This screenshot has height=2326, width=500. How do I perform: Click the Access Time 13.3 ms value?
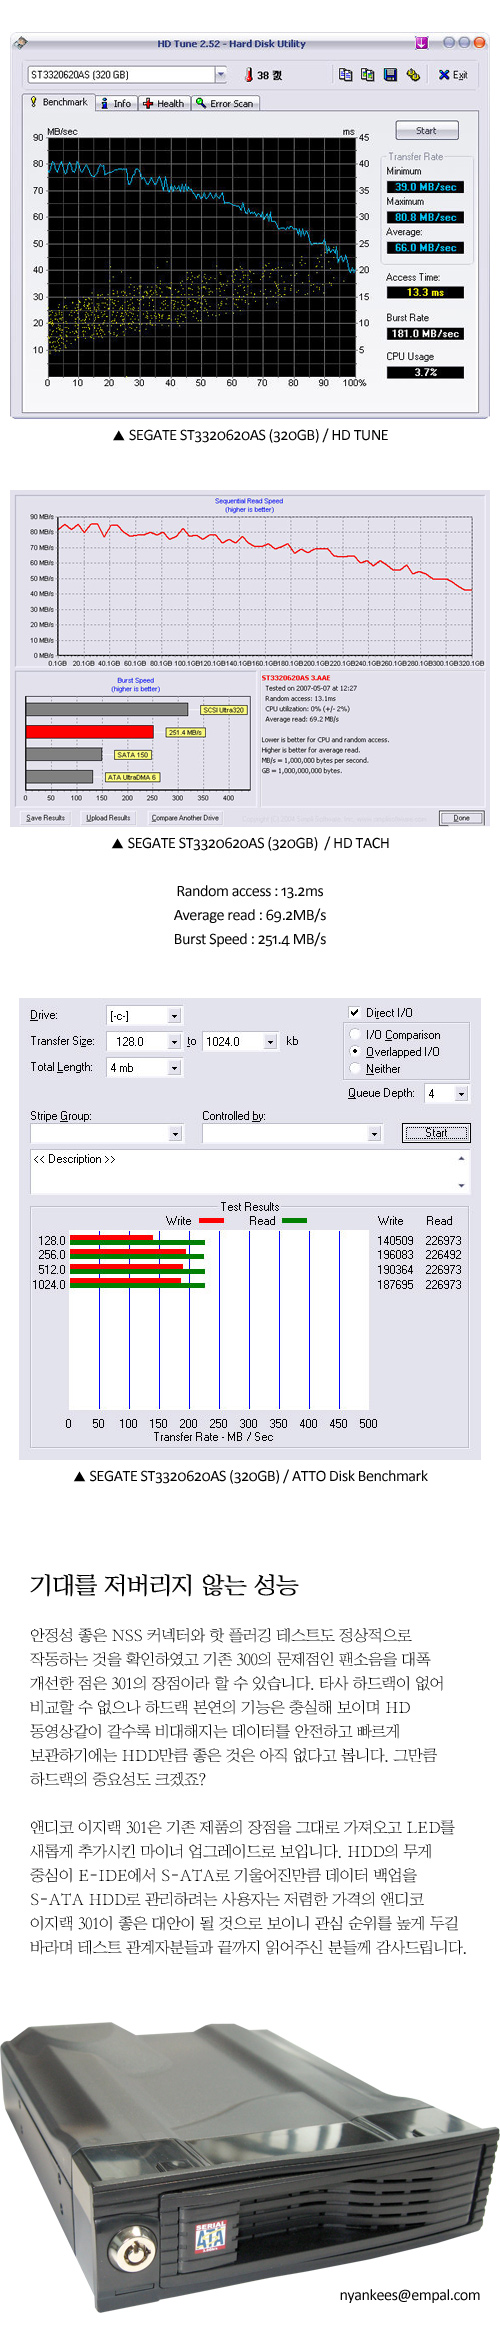tap(425, 292)
